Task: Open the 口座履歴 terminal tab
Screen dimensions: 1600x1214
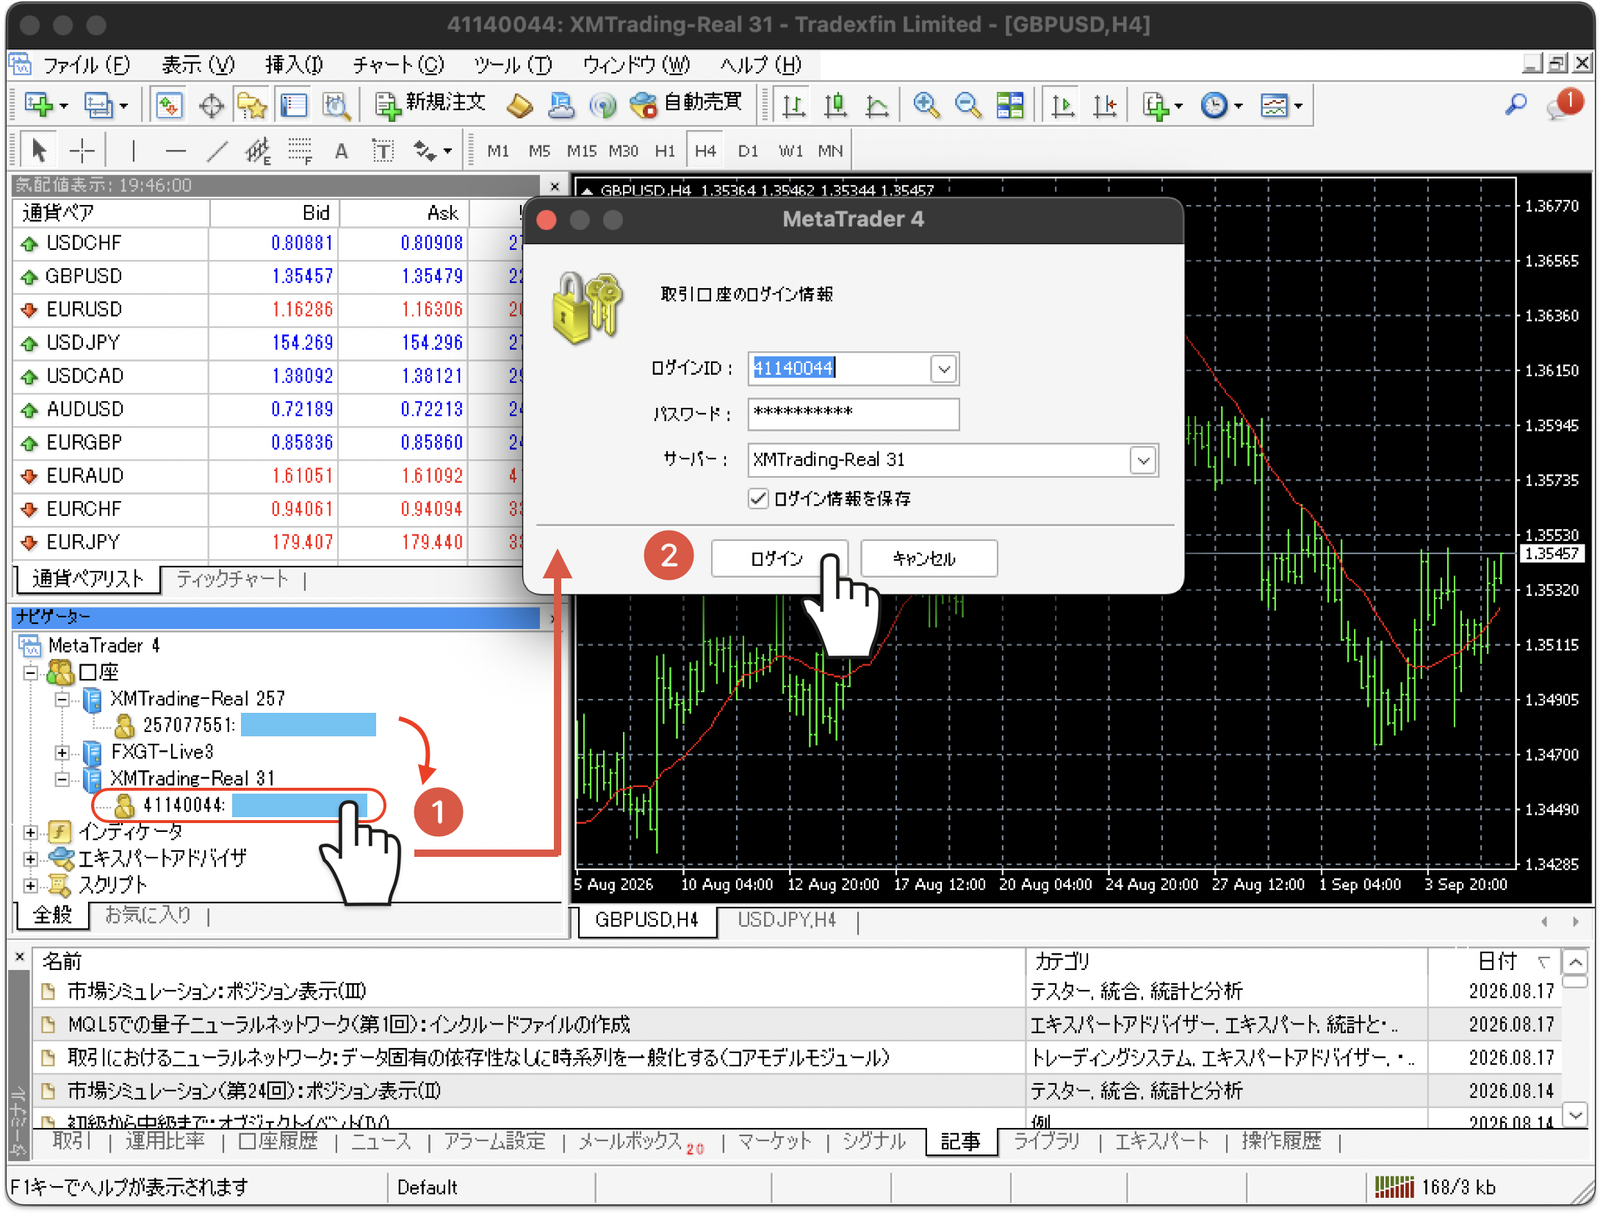Action: click(278, 1141)
